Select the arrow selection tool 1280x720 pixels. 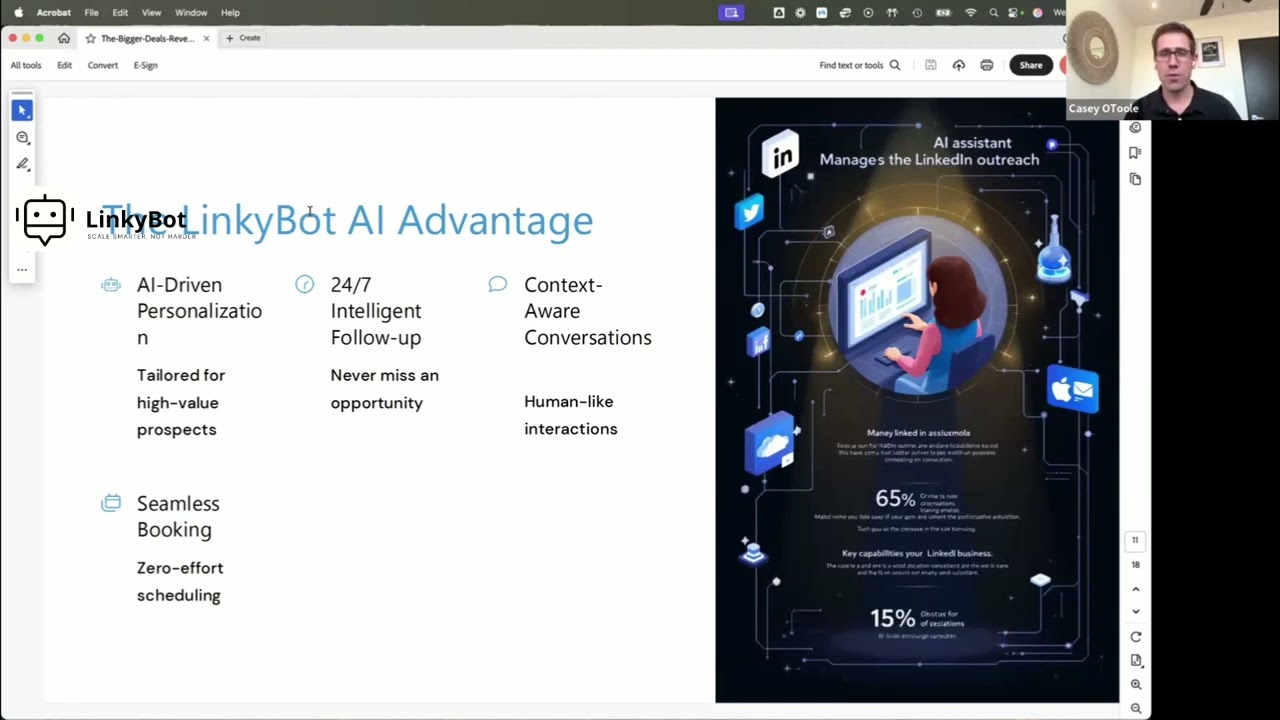[x=22, y=110]
